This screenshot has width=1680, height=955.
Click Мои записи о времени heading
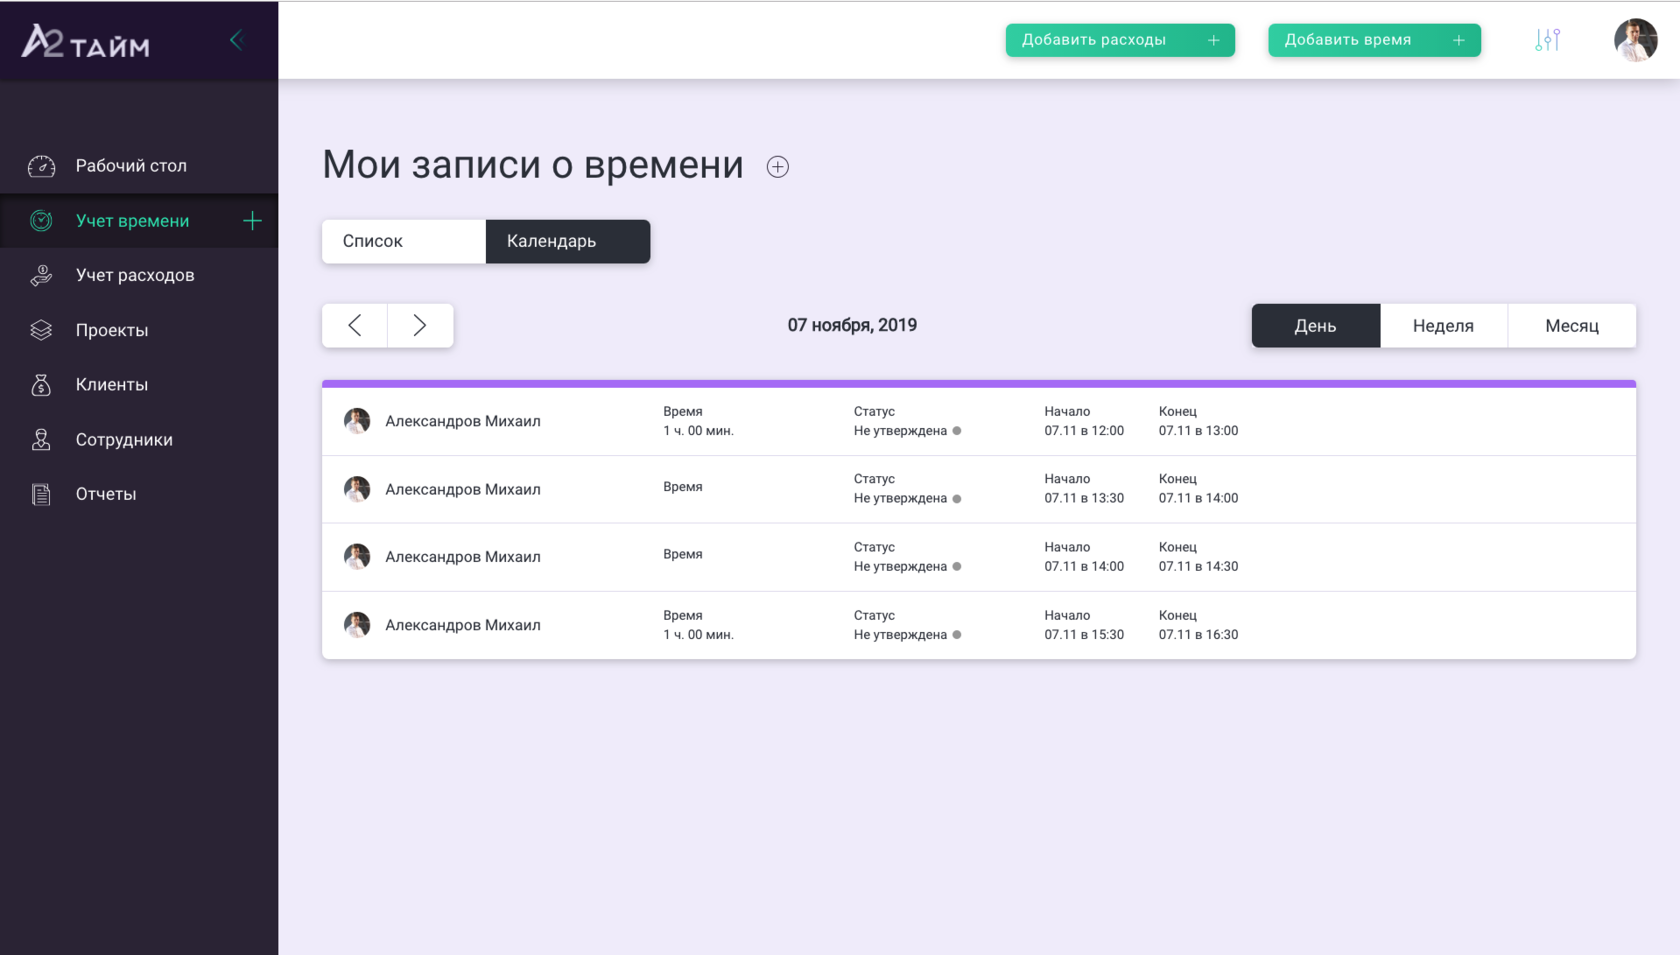533,165
